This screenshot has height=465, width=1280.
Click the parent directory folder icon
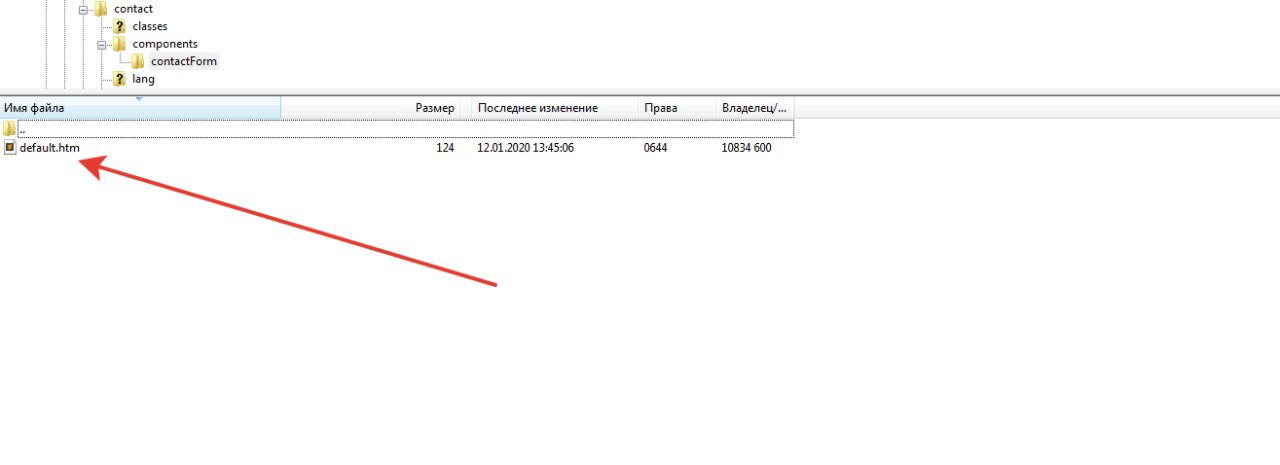pyautogui.click(x=10, y=129)
